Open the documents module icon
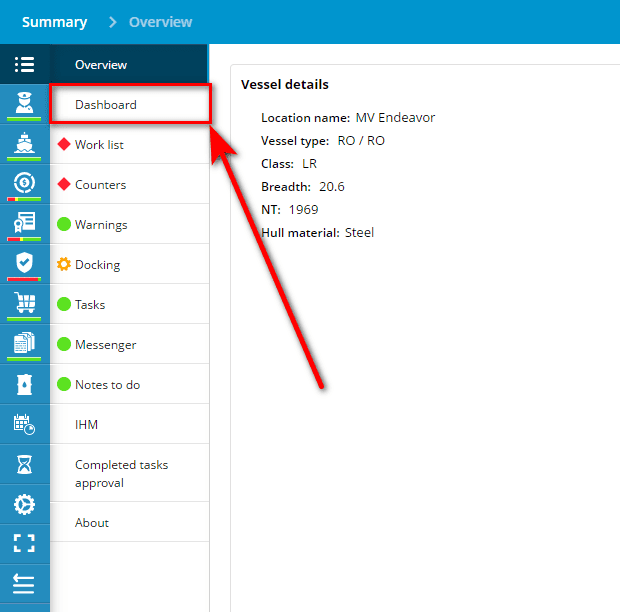The image size is (620, 612). (24, 342)
